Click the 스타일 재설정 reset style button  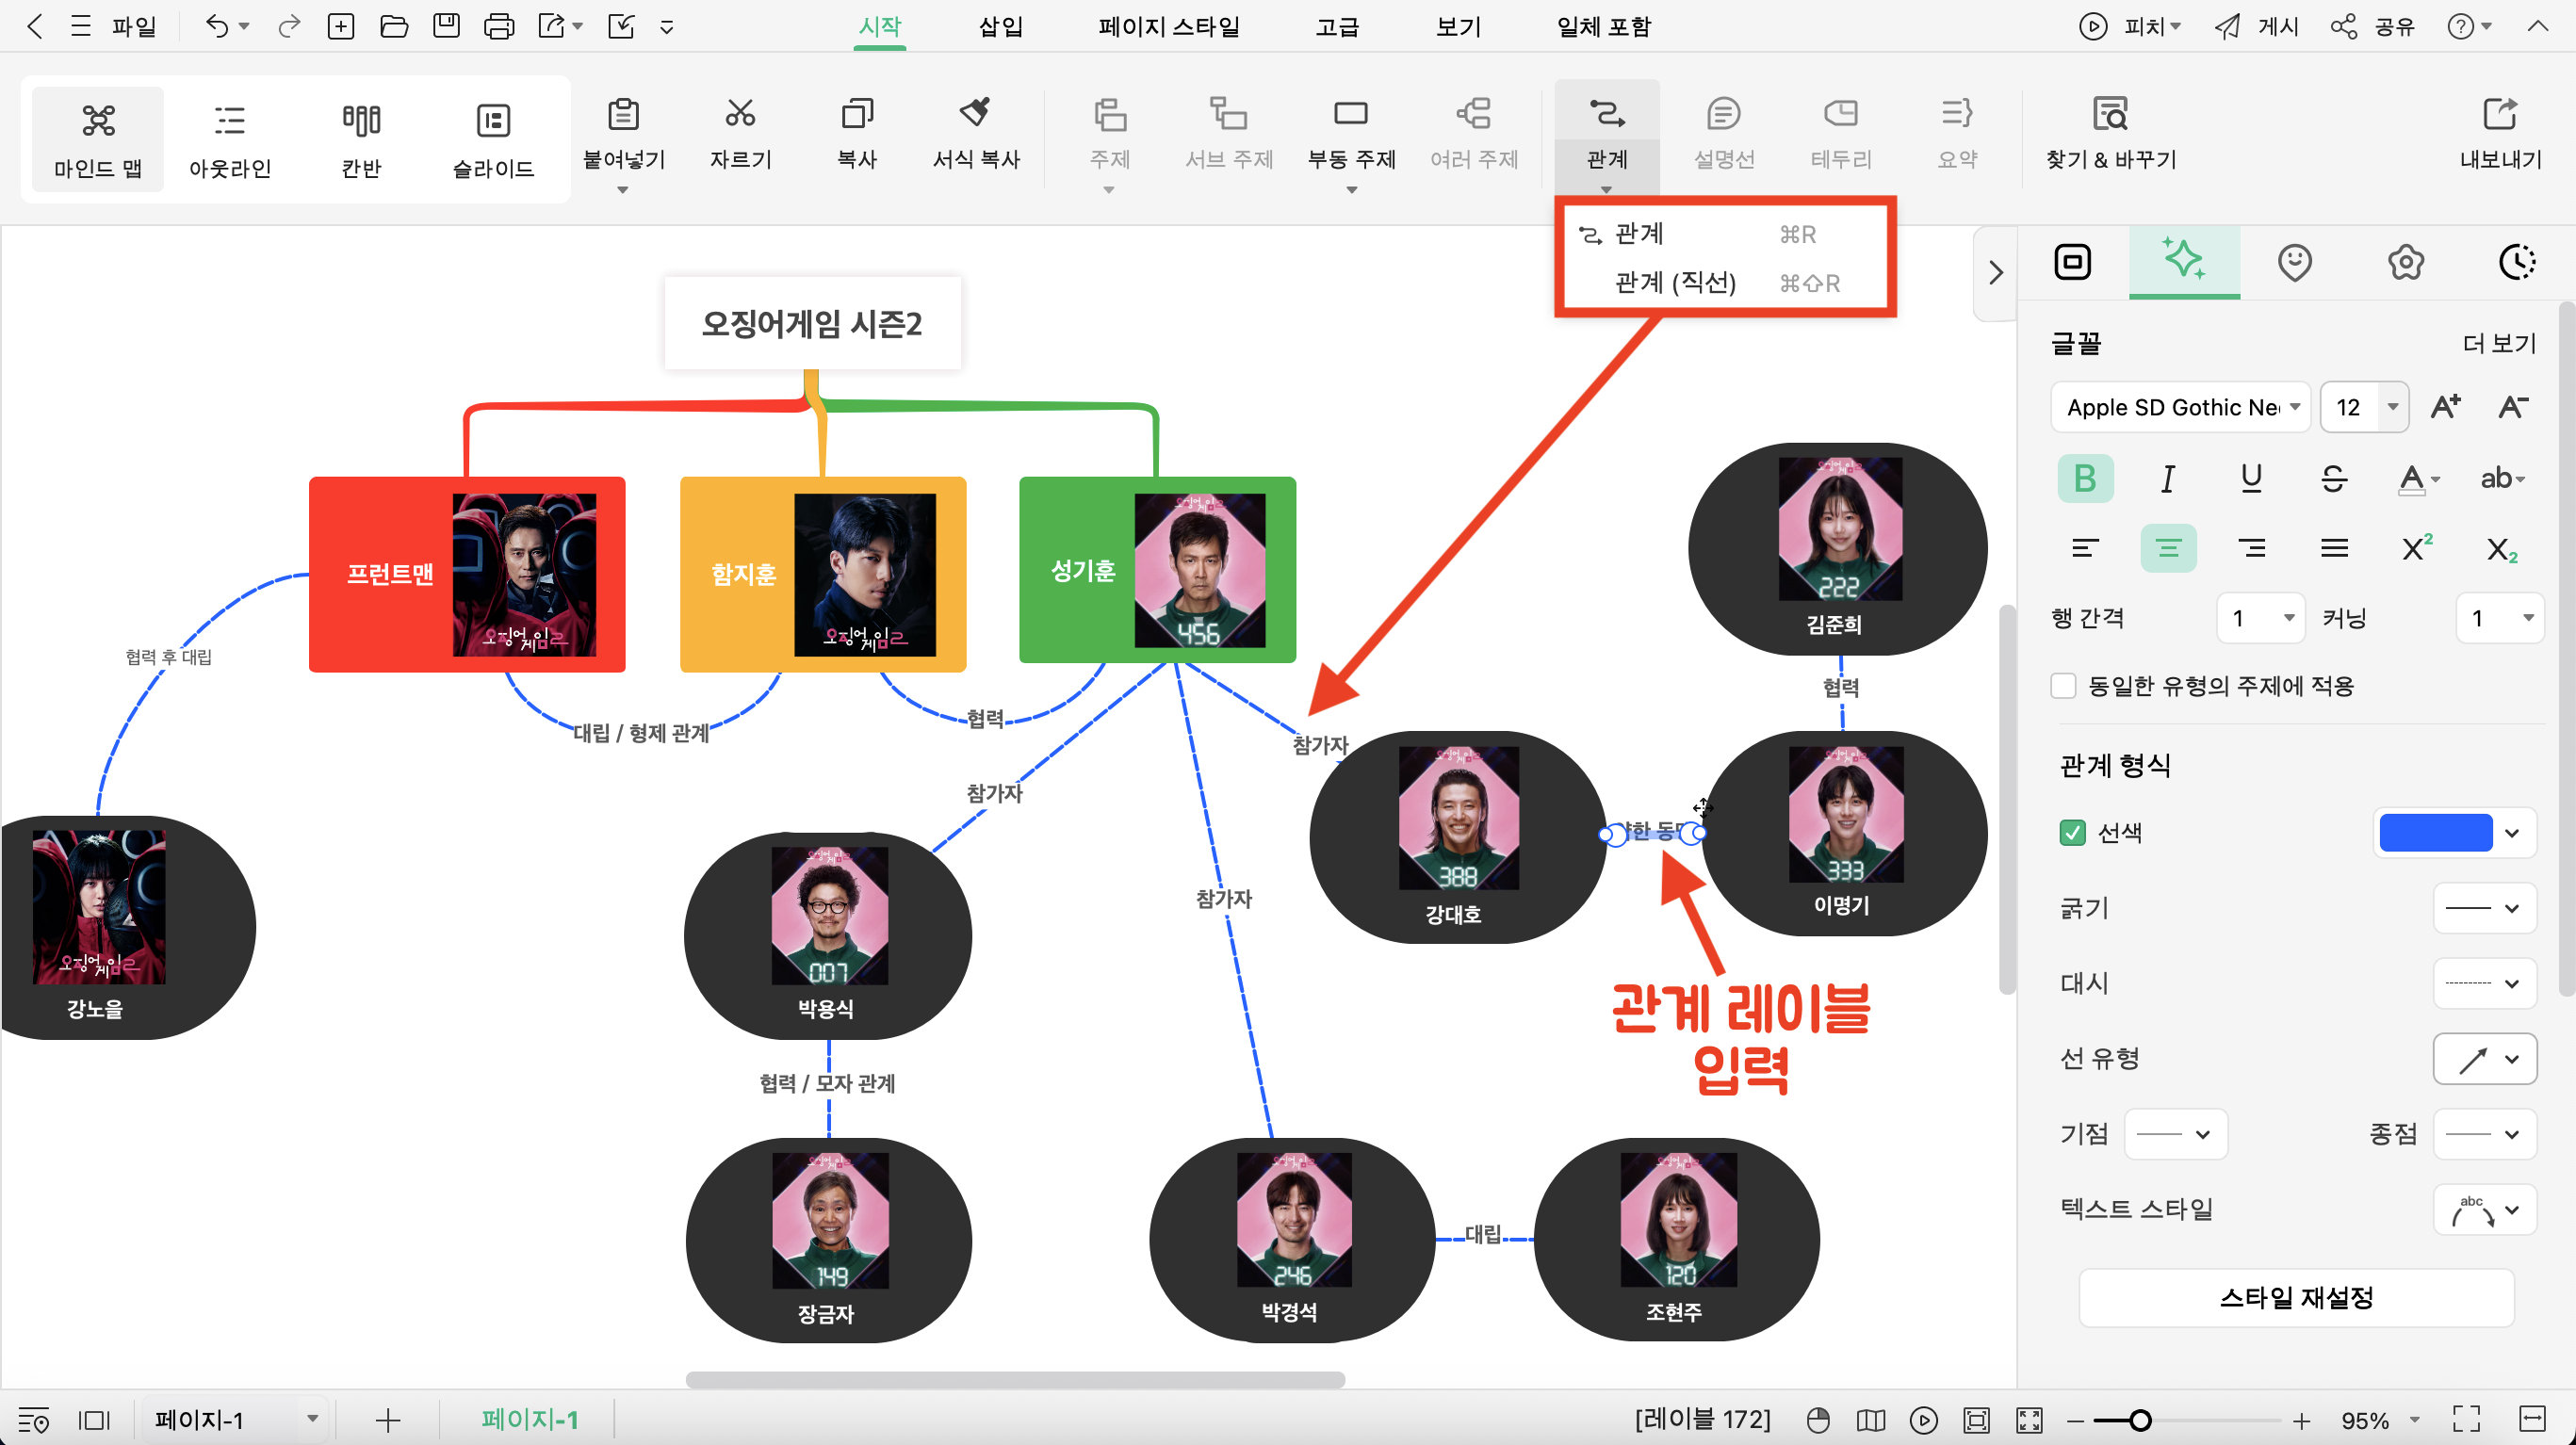tap(2296, 1298)
